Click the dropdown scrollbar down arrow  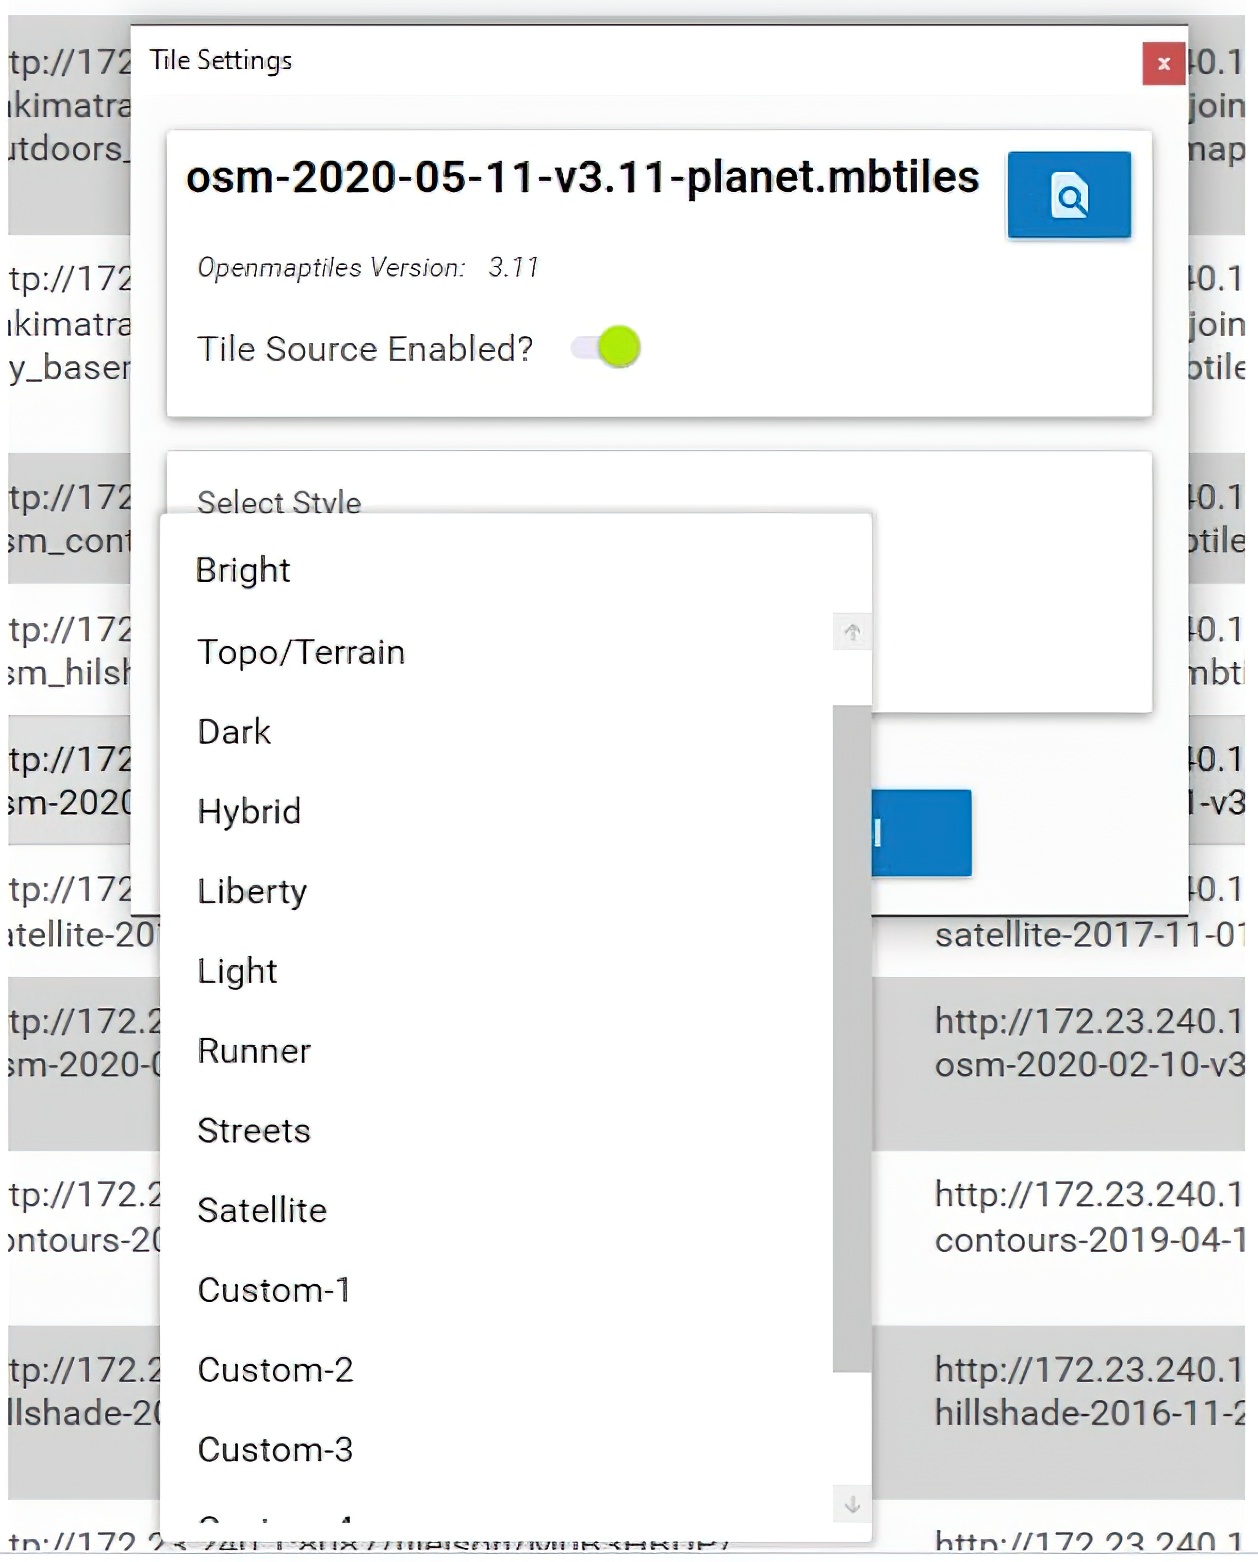coord(852,1504)
